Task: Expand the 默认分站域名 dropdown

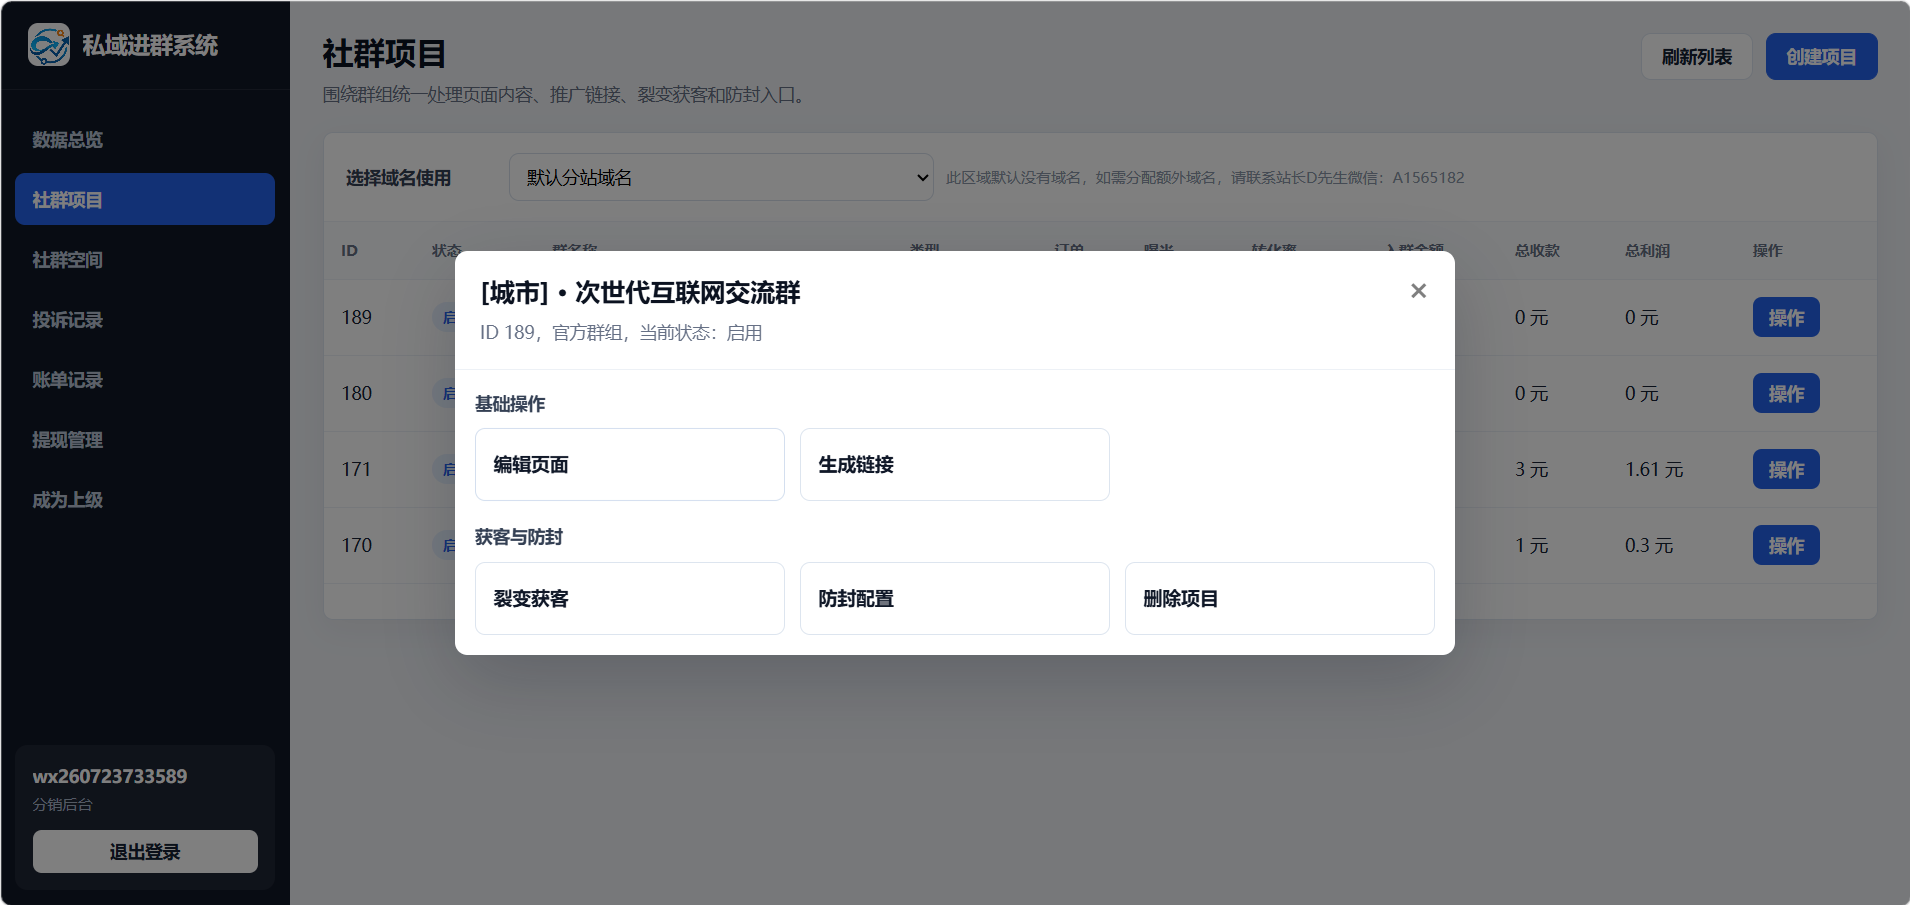Action: tap(721, 177)
